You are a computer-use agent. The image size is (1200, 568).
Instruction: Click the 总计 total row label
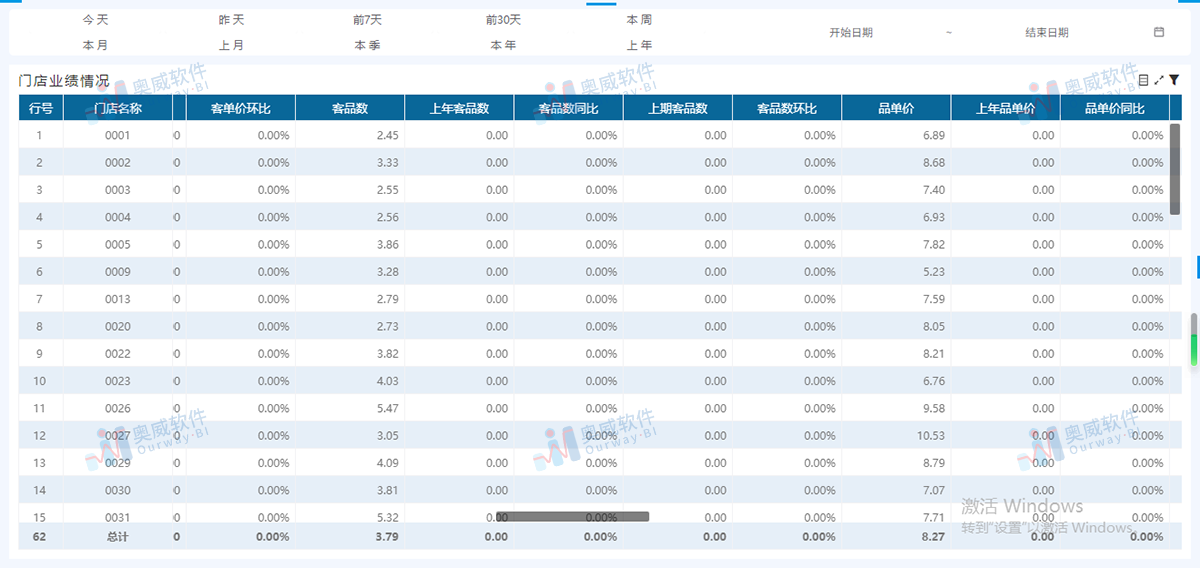(x=118, y=537)
